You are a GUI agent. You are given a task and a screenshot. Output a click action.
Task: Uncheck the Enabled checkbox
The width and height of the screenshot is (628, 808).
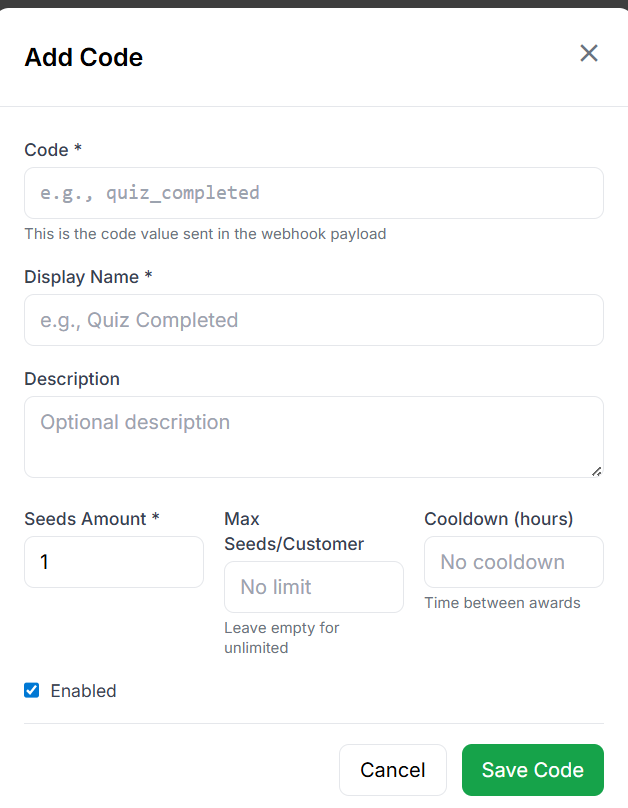point(32,690)
